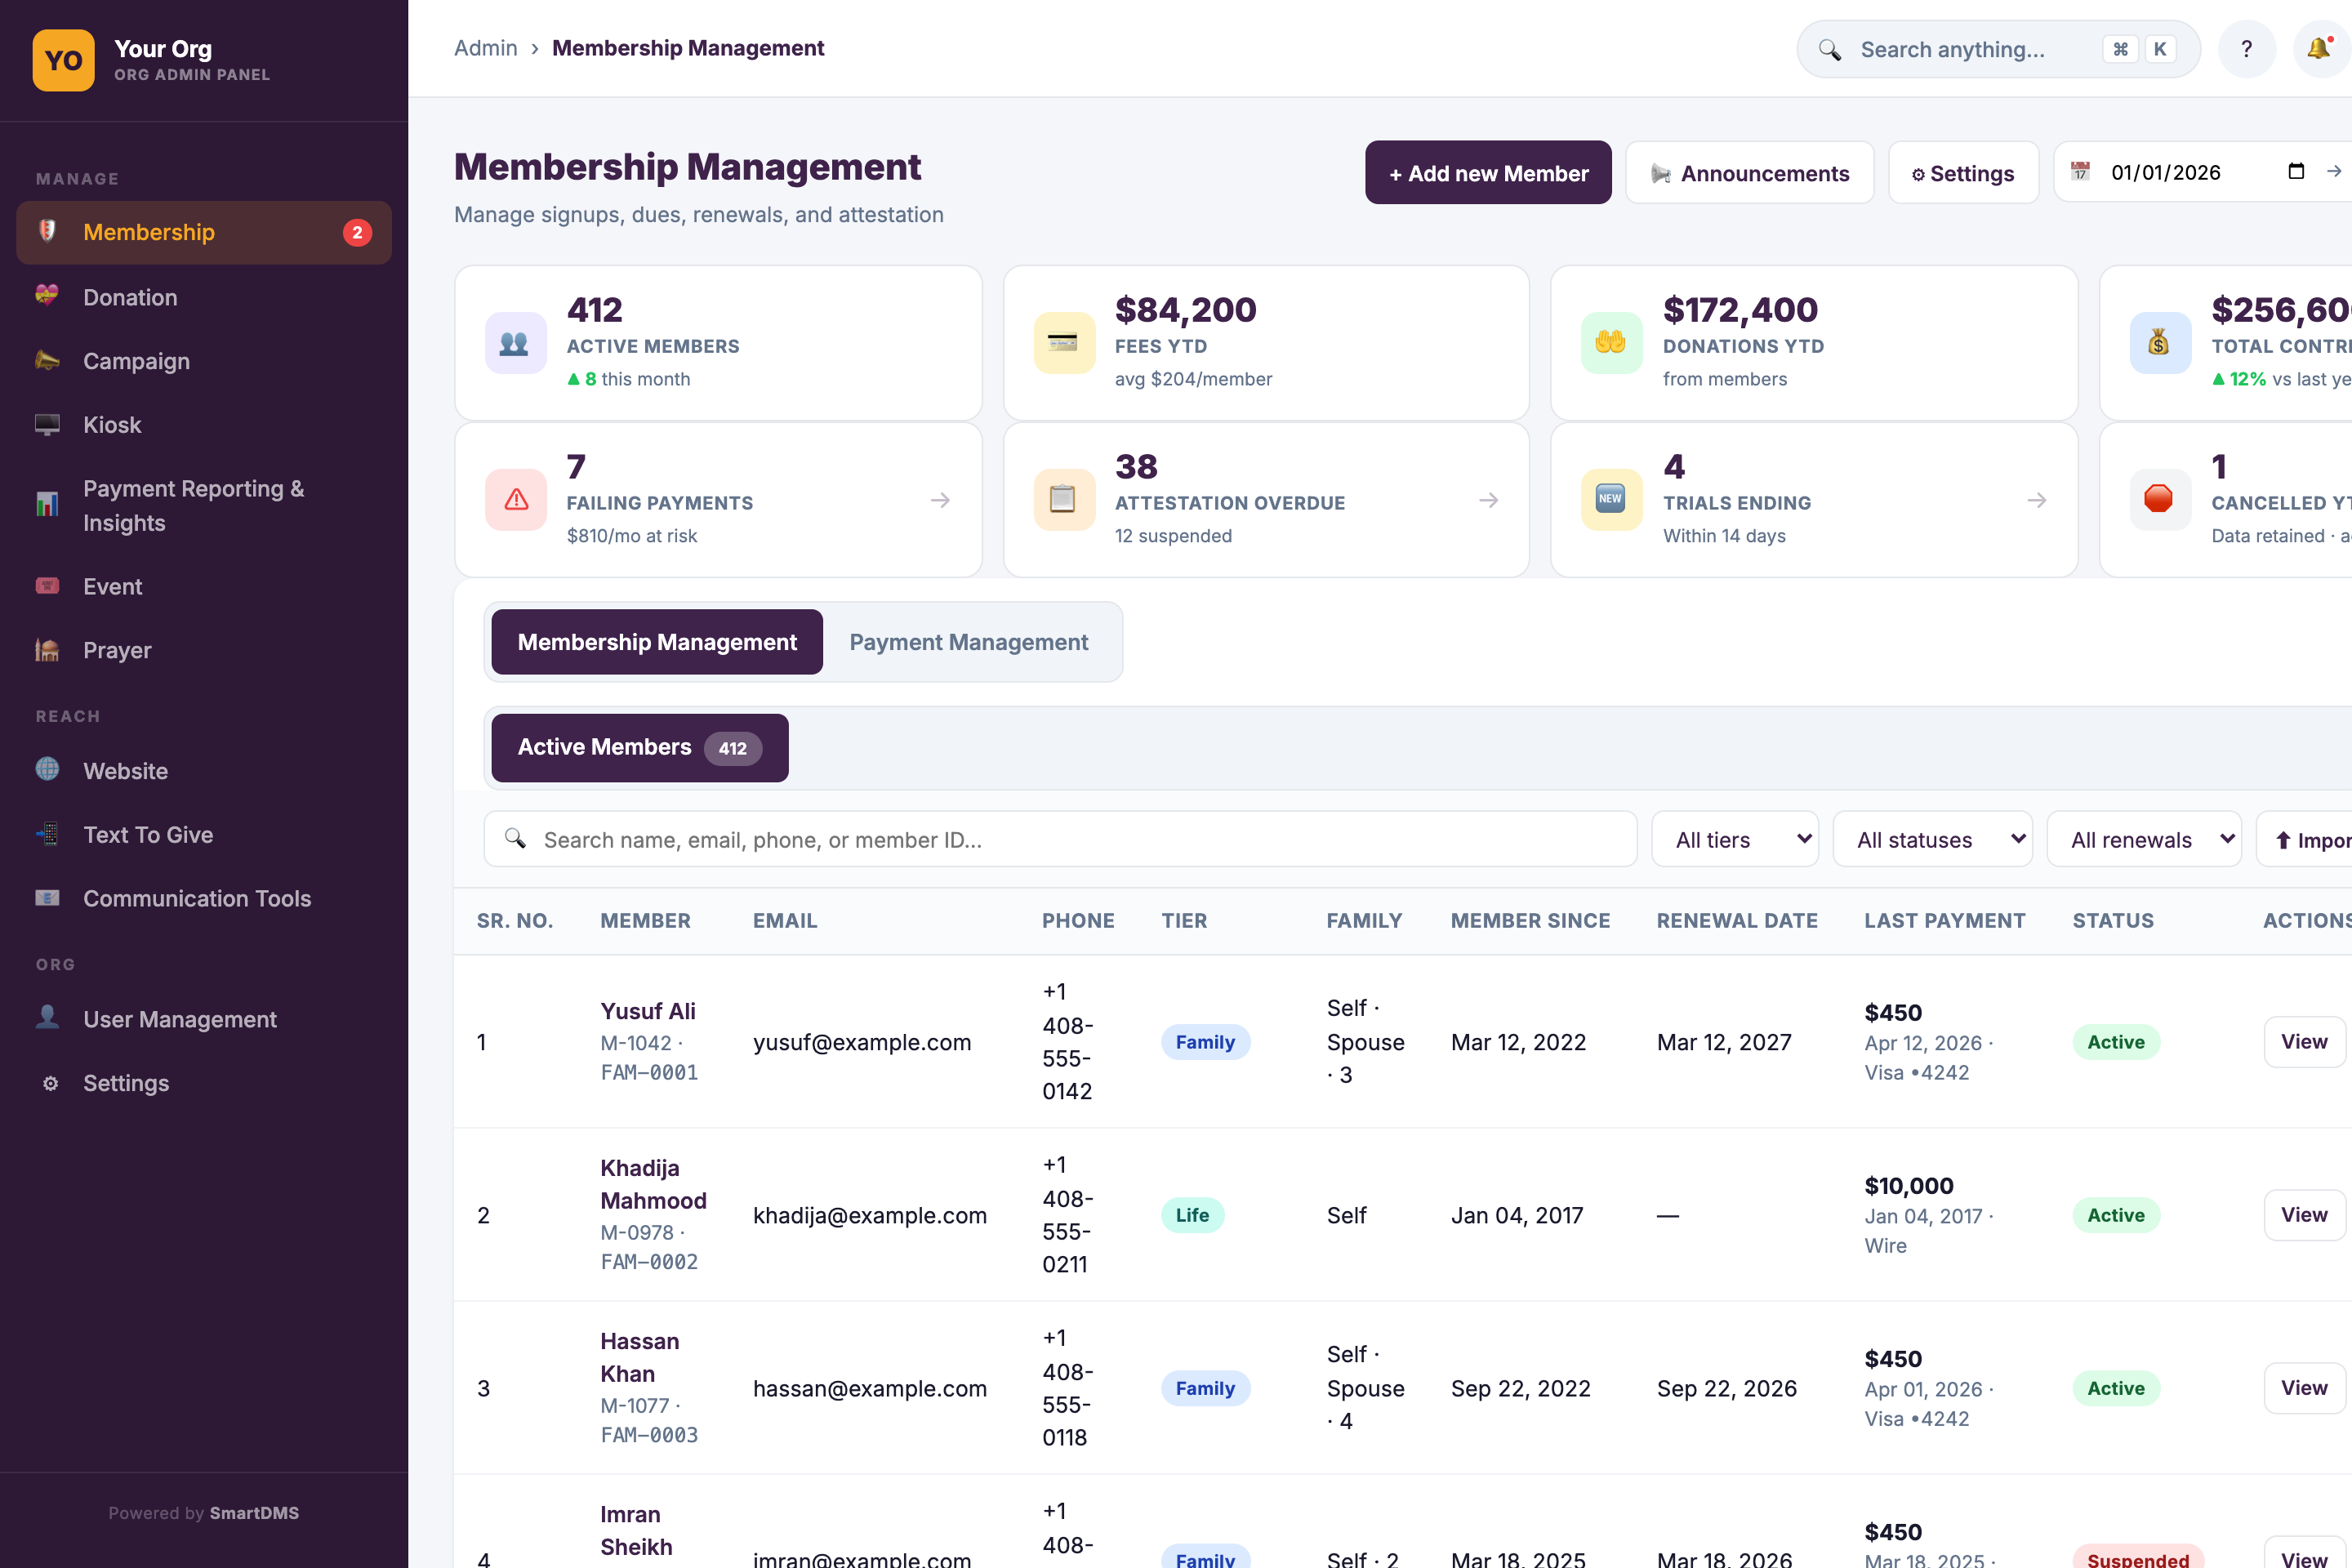Open the All statuses dropdown
The width and height of the screenshot is (2352, 1568).
pyautogui.click(x=1932, y=840)
